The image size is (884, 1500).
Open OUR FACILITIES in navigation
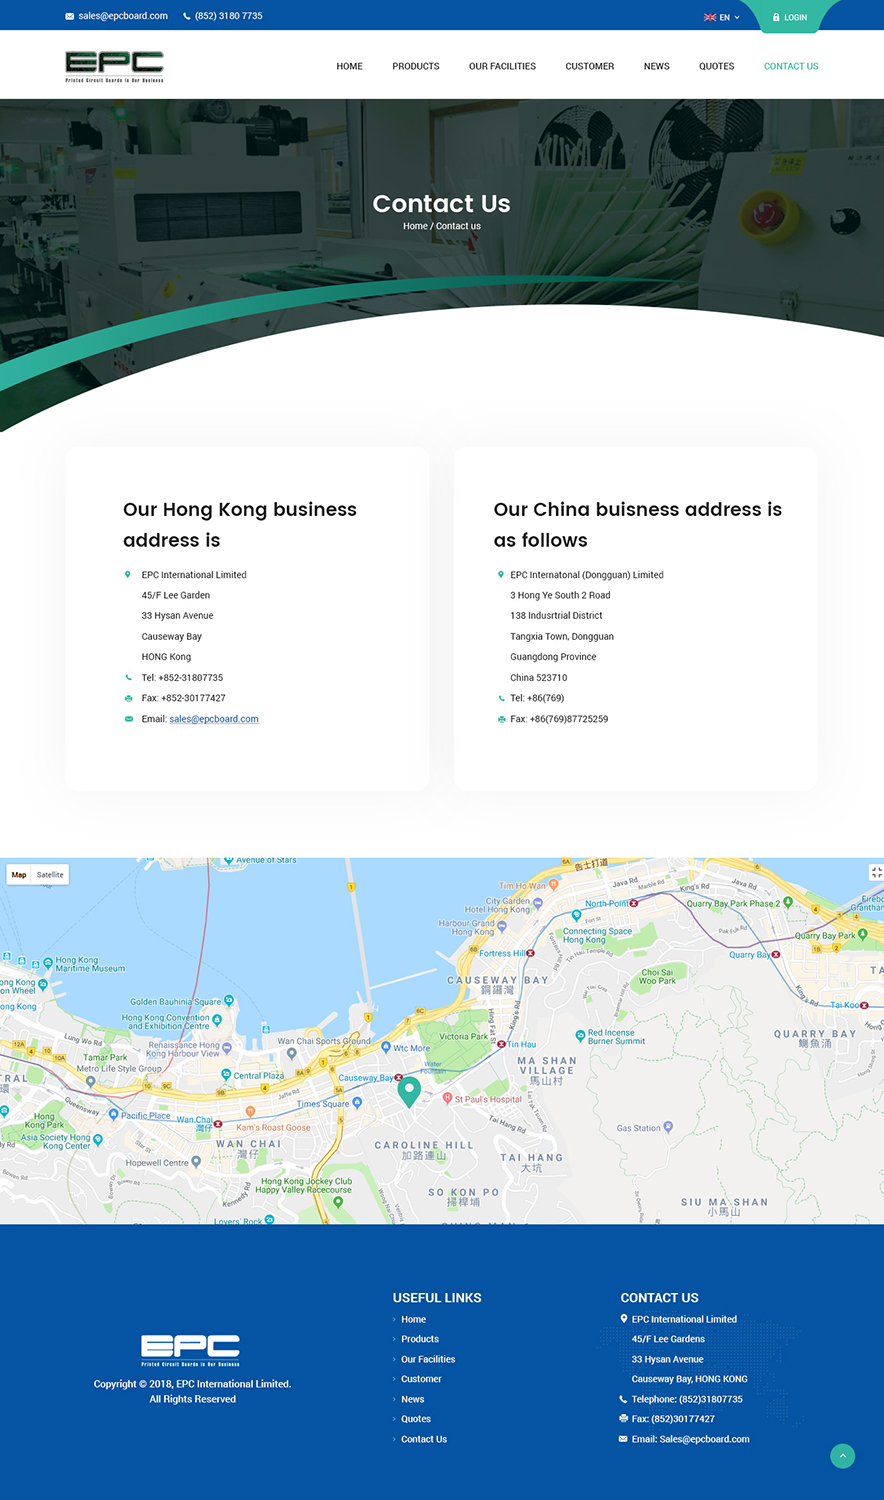(x=502, y=66)
